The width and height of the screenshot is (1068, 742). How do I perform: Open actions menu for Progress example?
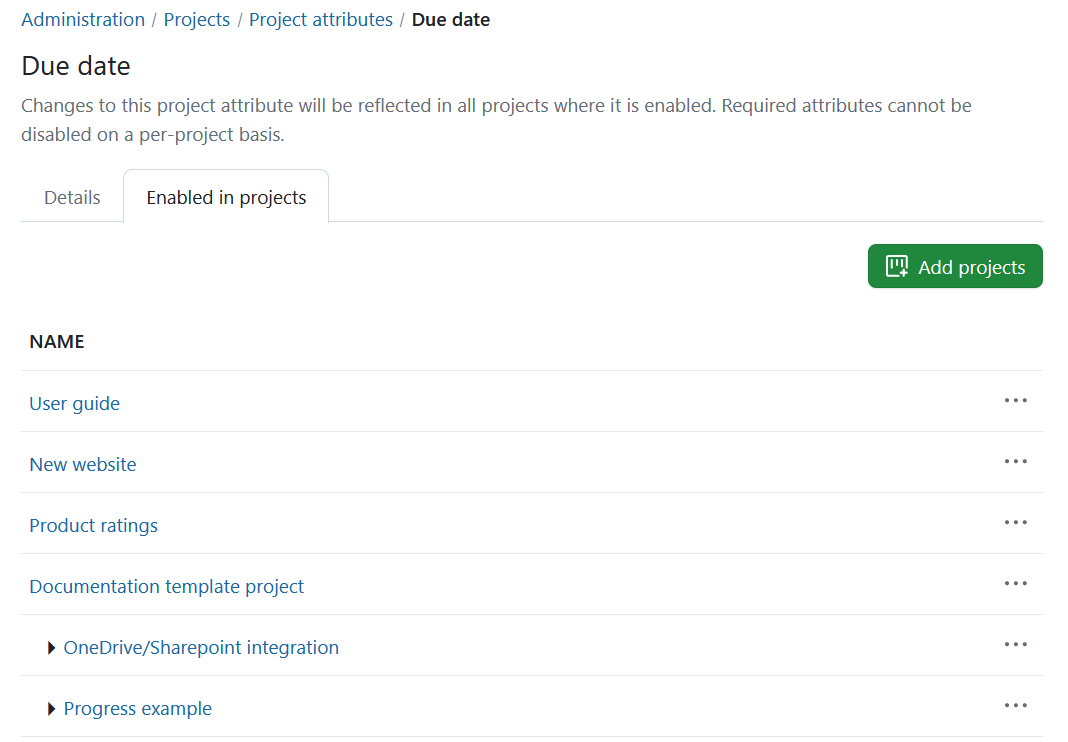click(1015, 706)
